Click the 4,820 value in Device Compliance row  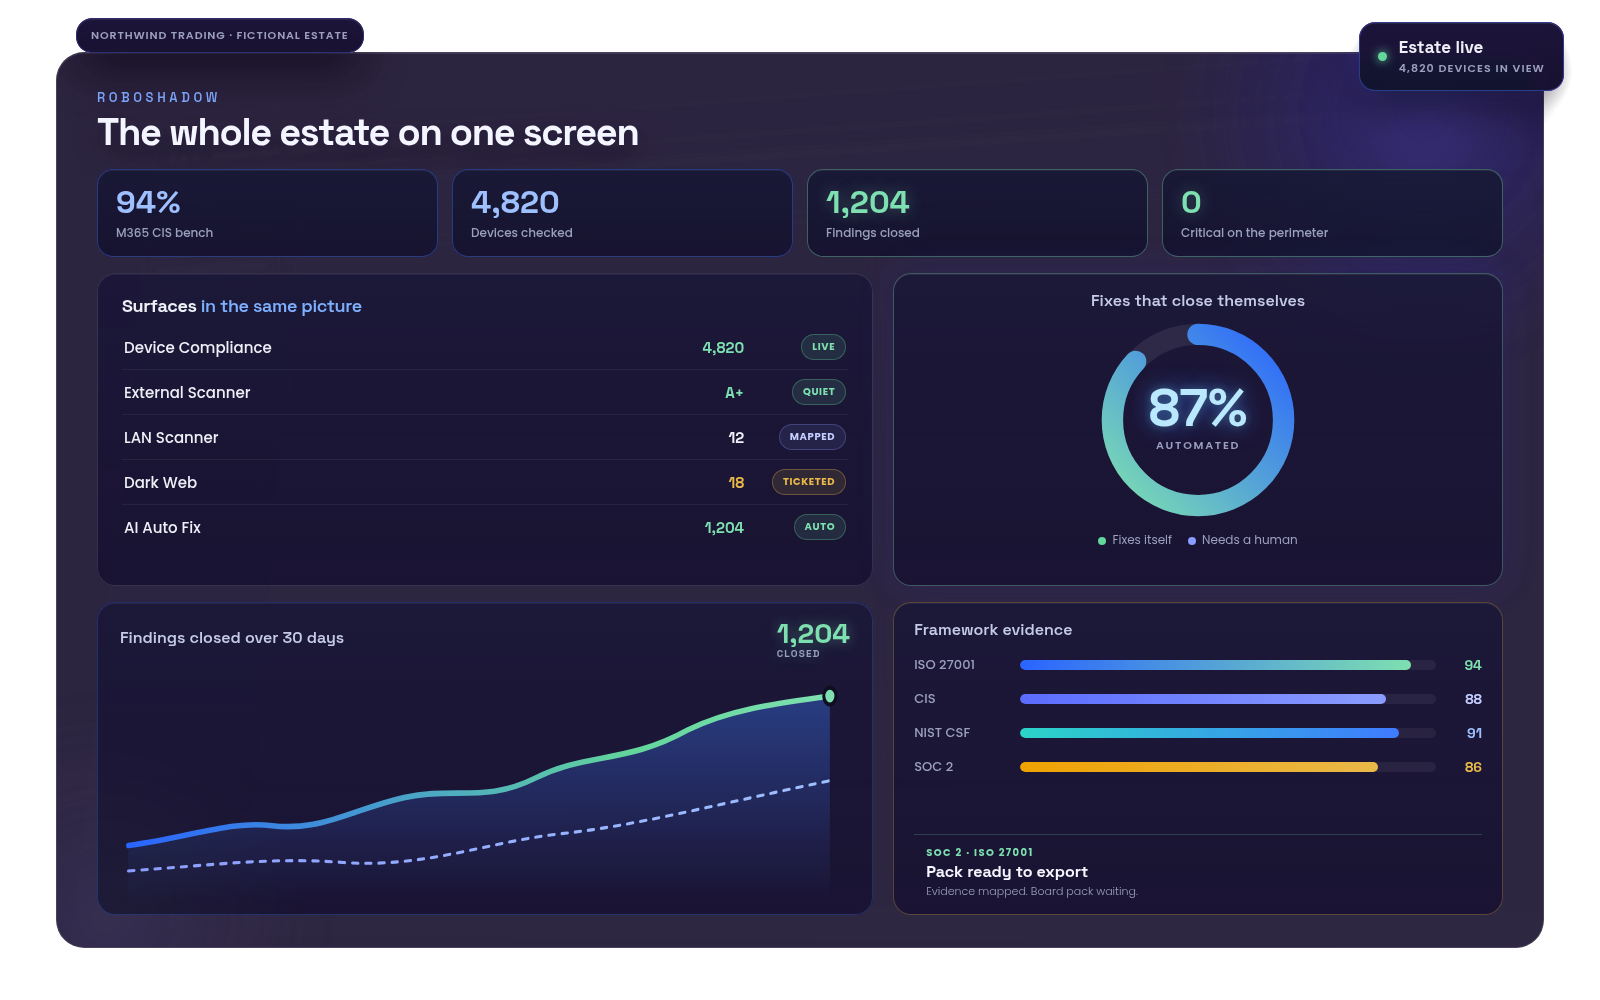tap(723, 348)
